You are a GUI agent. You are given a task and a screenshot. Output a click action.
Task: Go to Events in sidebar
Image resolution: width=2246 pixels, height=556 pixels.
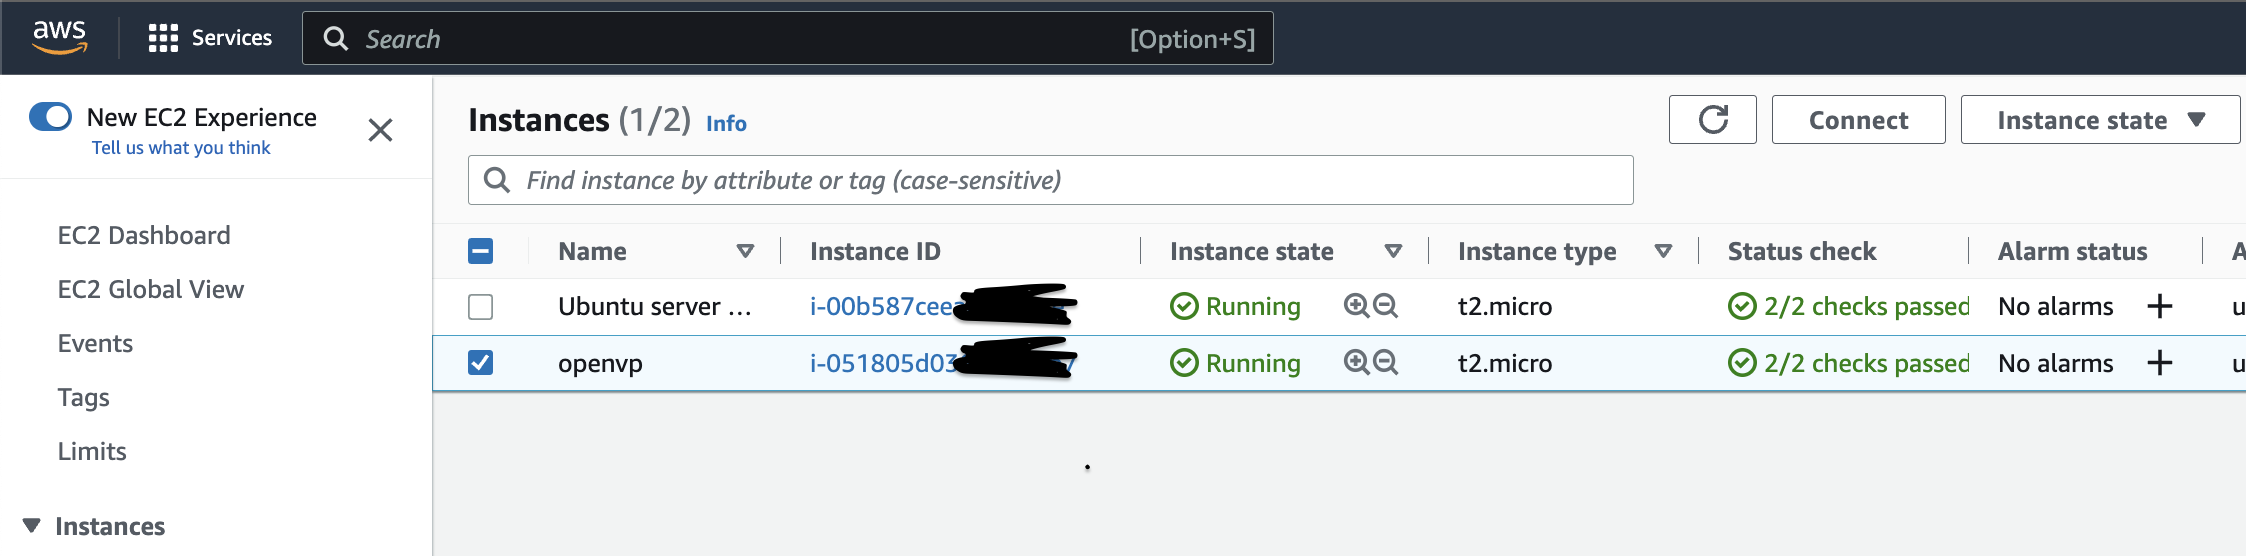click(x=95, y=343)
